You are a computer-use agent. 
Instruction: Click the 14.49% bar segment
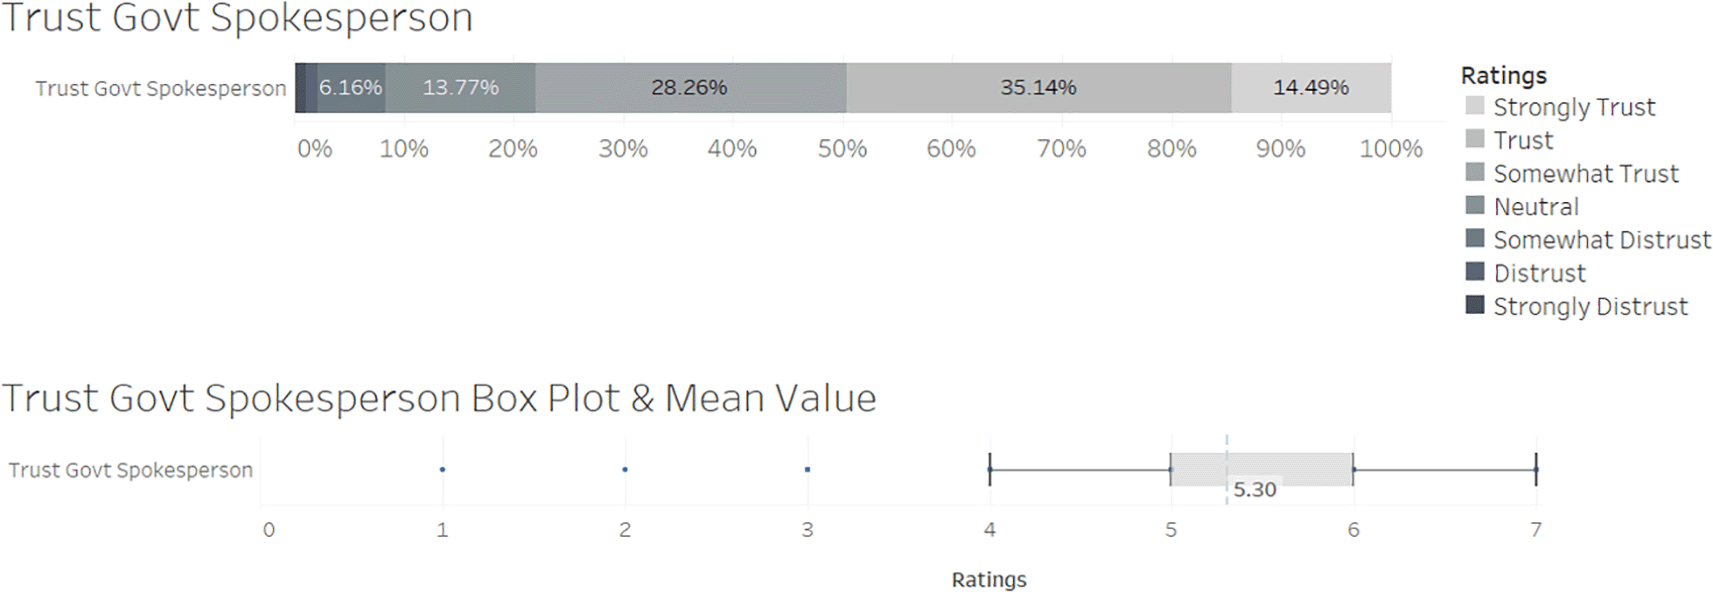click(x=1310, y=88)
